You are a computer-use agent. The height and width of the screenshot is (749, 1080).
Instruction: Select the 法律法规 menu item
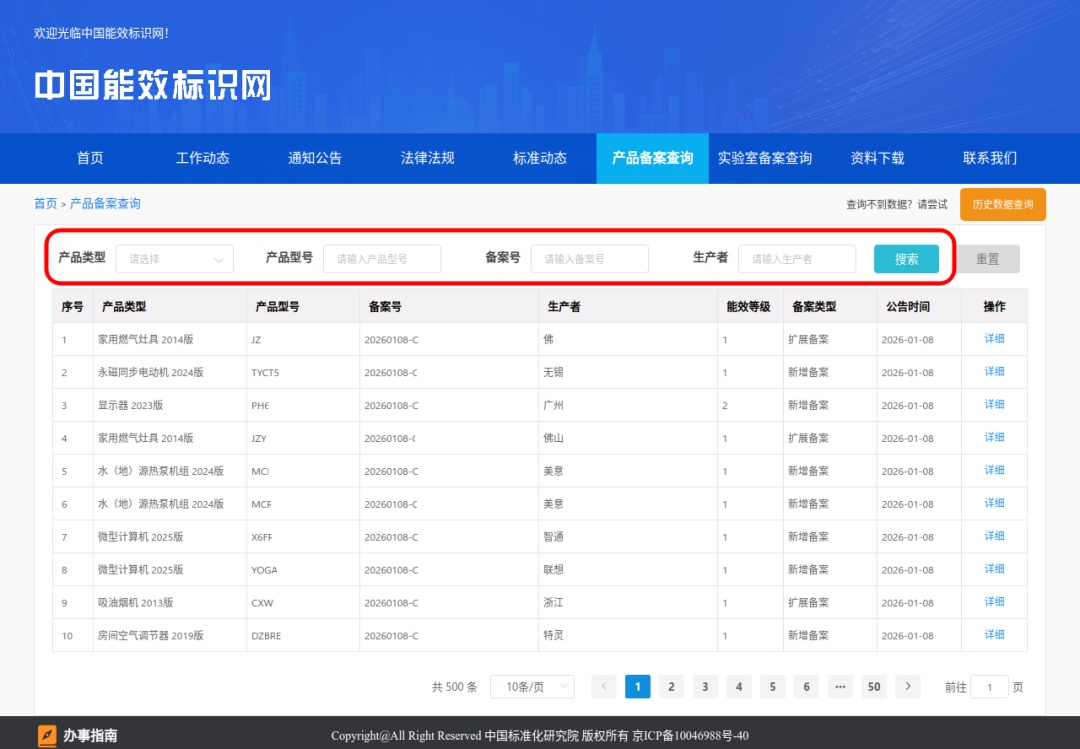(427, 158)
